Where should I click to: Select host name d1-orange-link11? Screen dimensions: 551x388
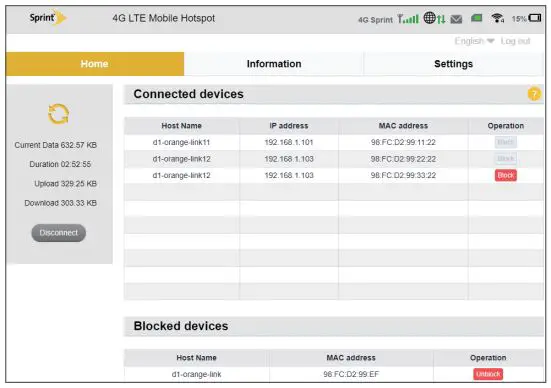pyautogui.click(x=181, y=142)
